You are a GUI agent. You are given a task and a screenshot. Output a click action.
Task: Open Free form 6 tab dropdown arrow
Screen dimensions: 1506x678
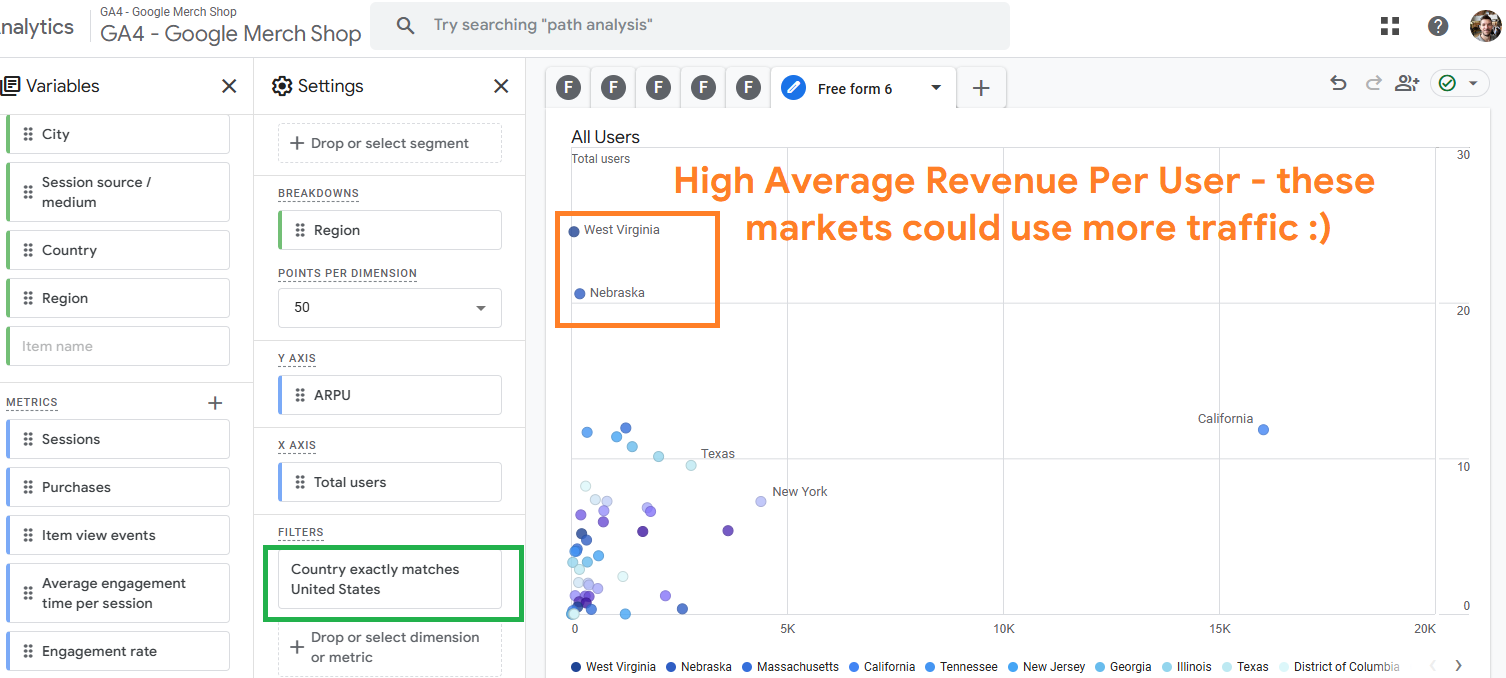coord(936,88)
